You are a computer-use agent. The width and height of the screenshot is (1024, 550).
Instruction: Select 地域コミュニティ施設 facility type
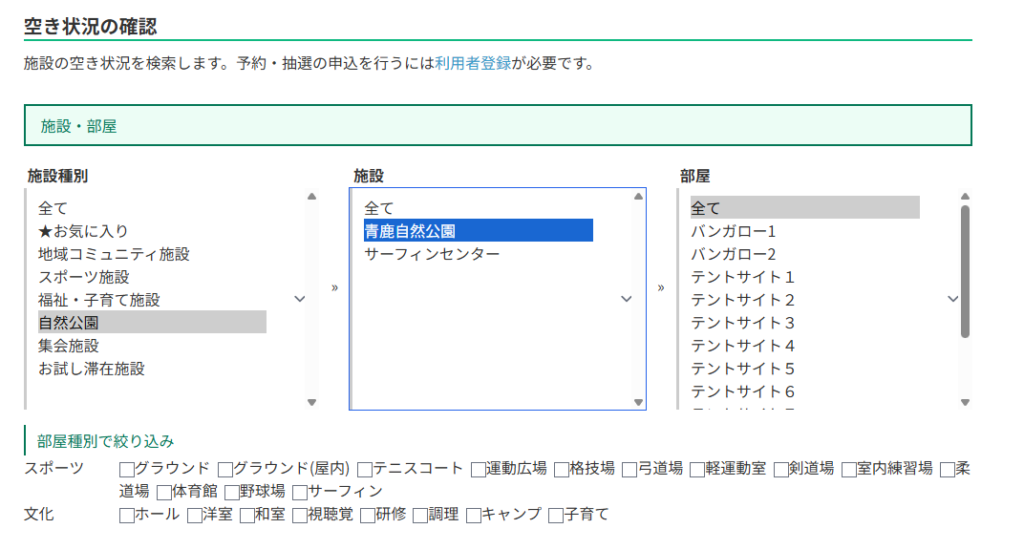[114, 254]
